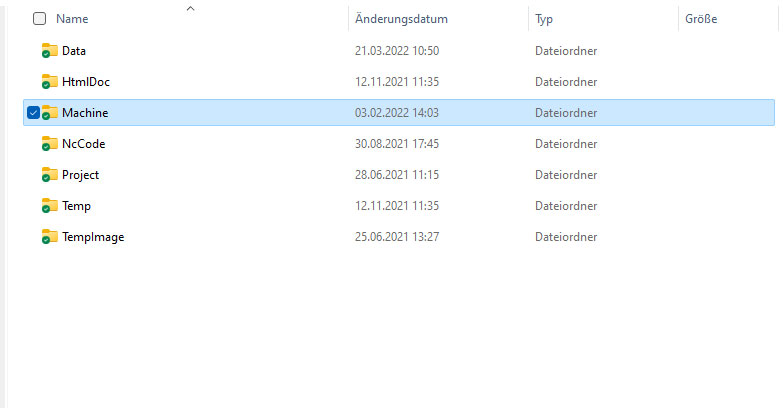Sort by Größe column header

coord(701,19)
